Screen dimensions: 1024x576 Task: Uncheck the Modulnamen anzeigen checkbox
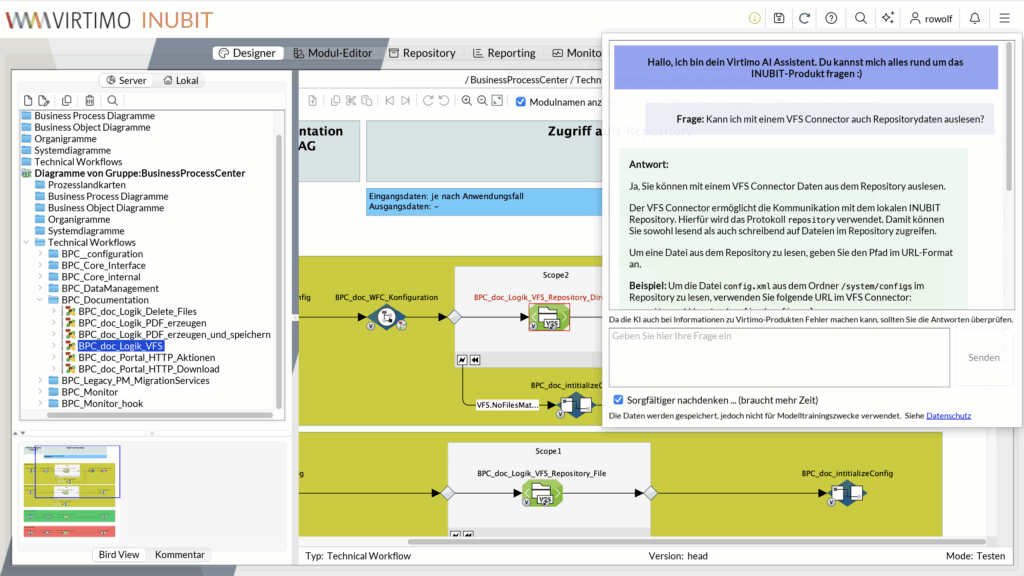(521, 101)
